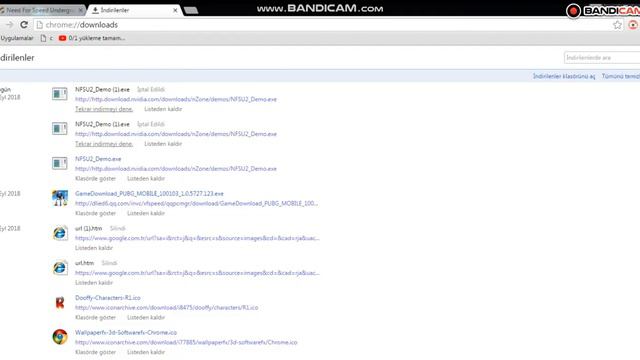Click the Dooffy-Characters-R1.ico red R icon
Image resolution: width=640 pixels, height=360 pixels.
[60, 302]
